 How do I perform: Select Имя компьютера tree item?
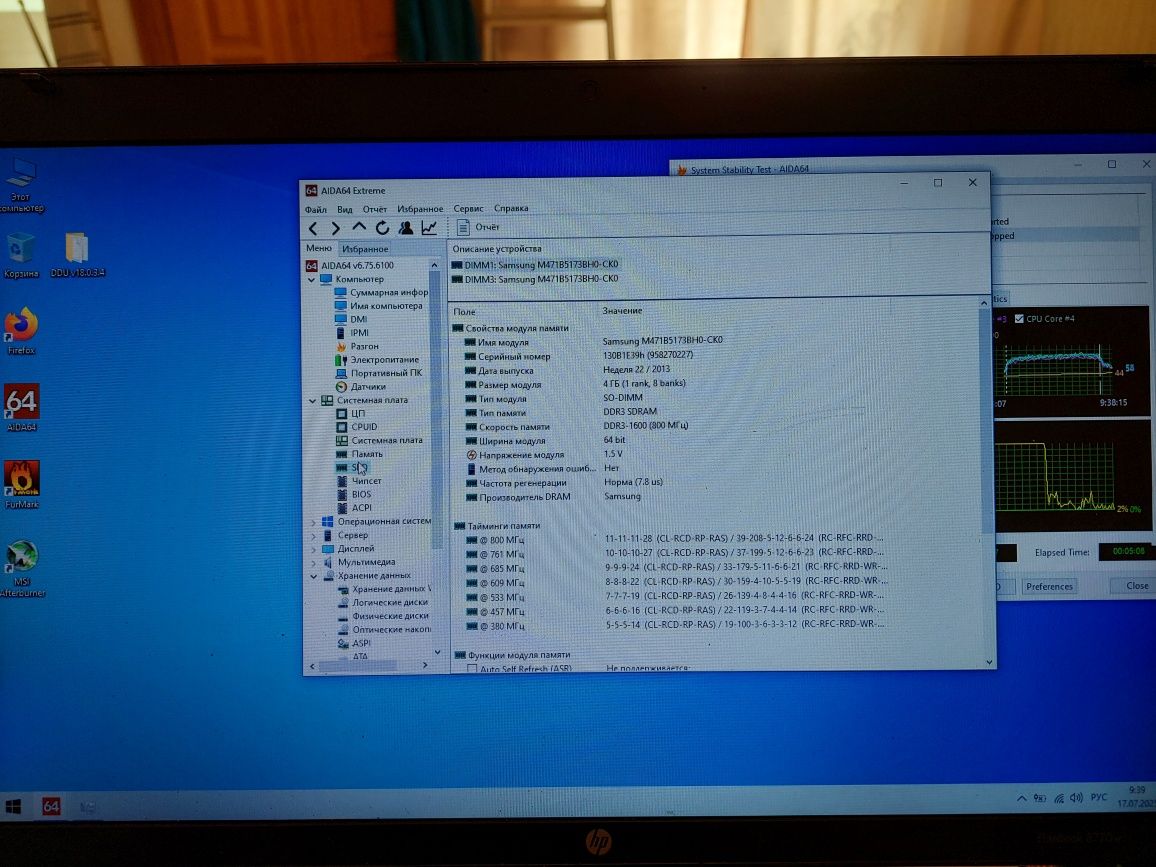(x=379, y=306)
